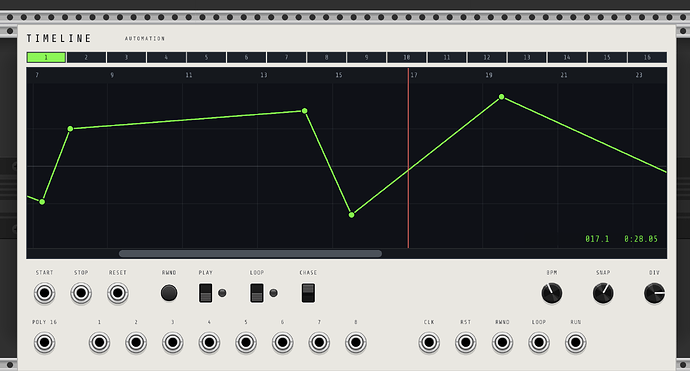Select automation lane tab 4

tap(166, 57)
